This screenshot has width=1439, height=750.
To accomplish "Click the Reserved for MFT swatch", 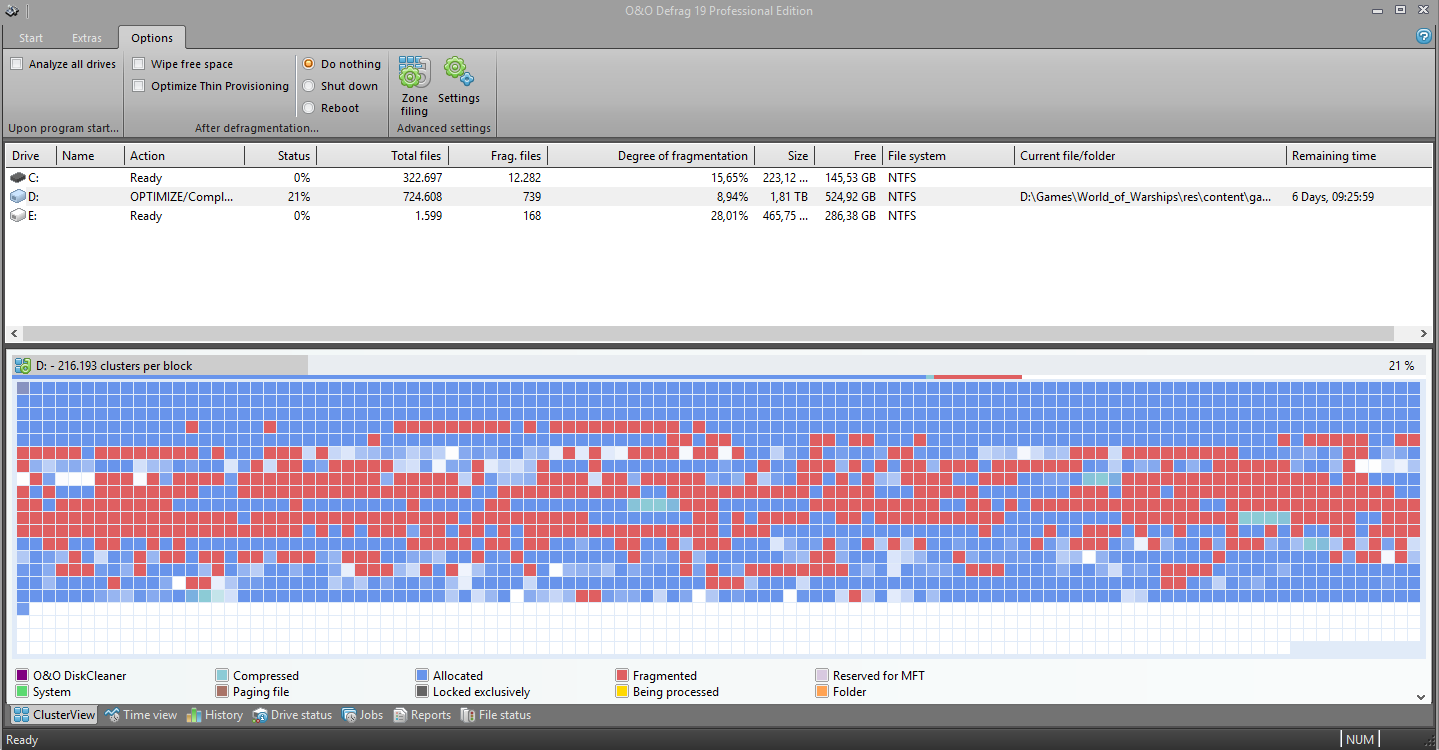I will point(822,676).
